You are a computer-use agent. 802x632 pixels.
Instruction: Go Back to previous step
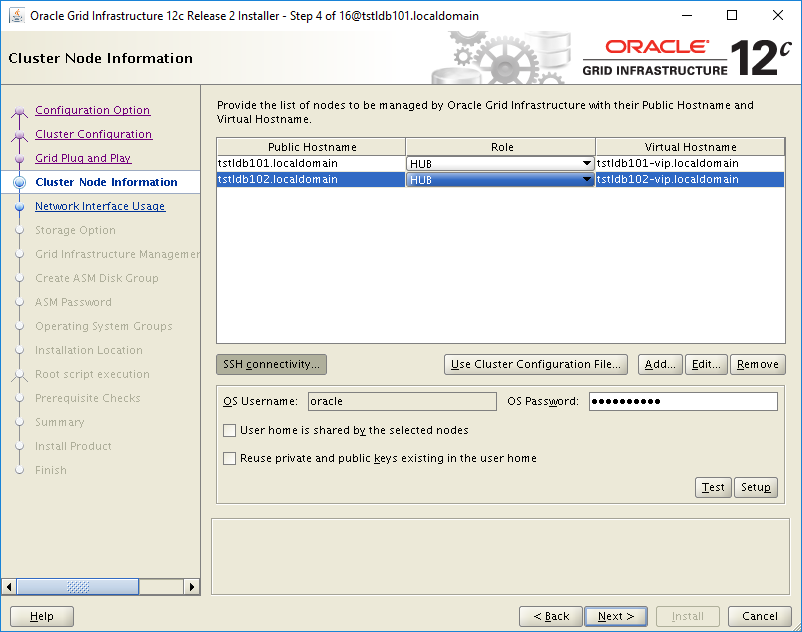pos(551,616)
